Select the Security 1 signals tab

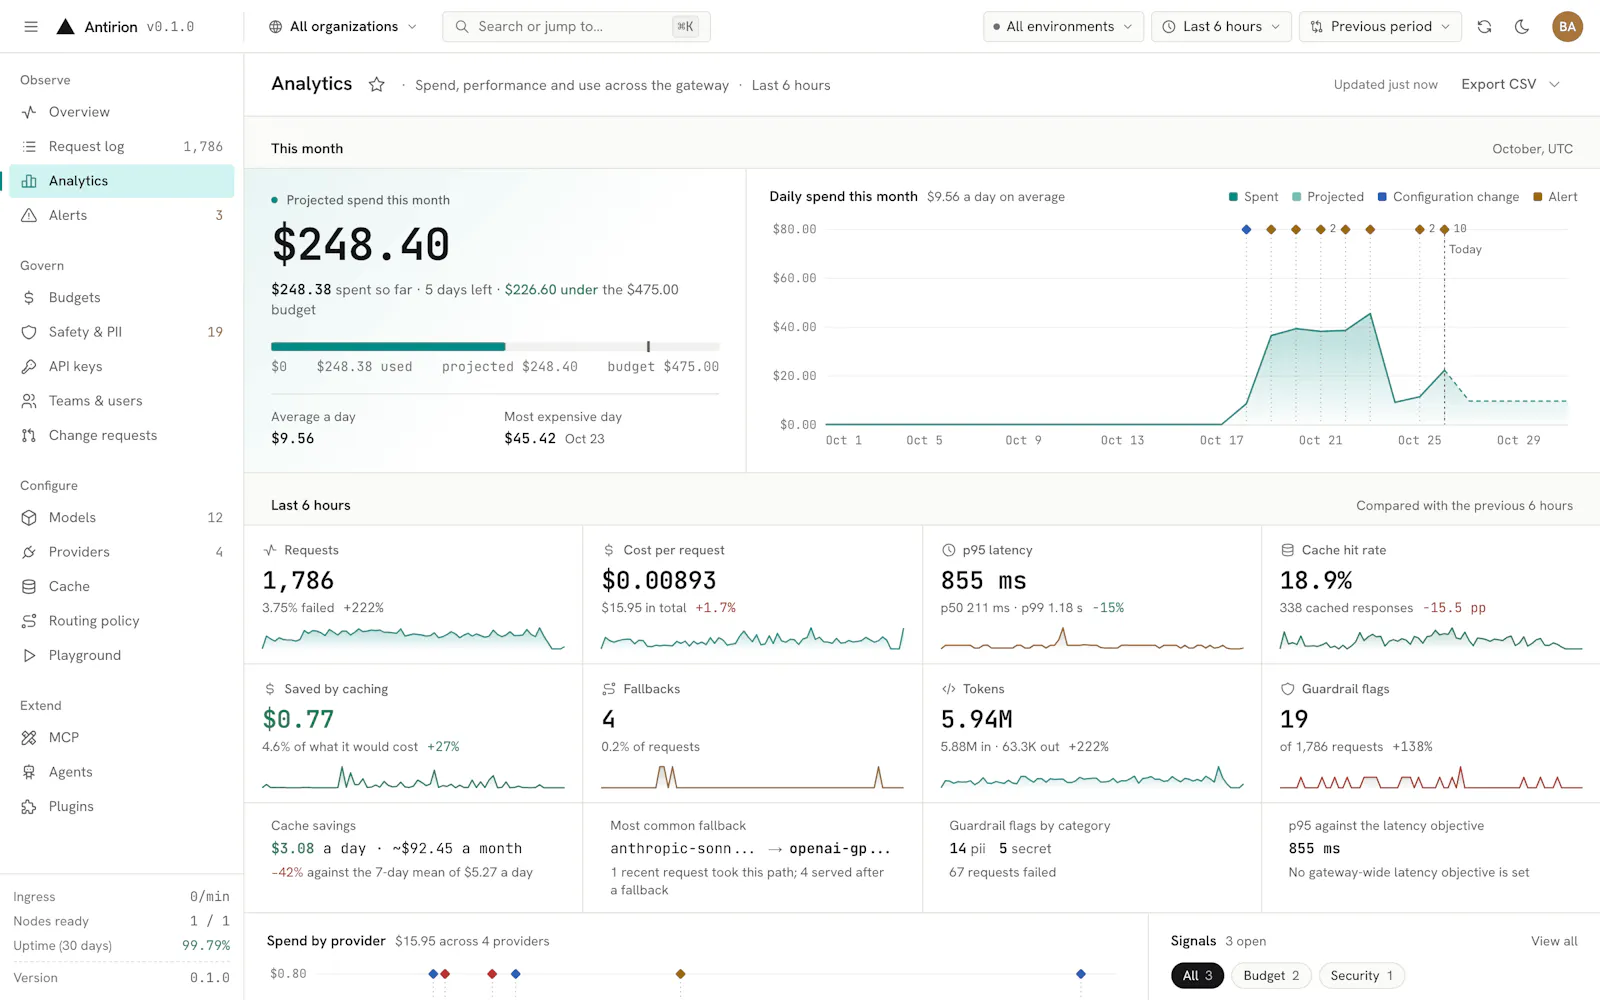(x=1361, y=976)
